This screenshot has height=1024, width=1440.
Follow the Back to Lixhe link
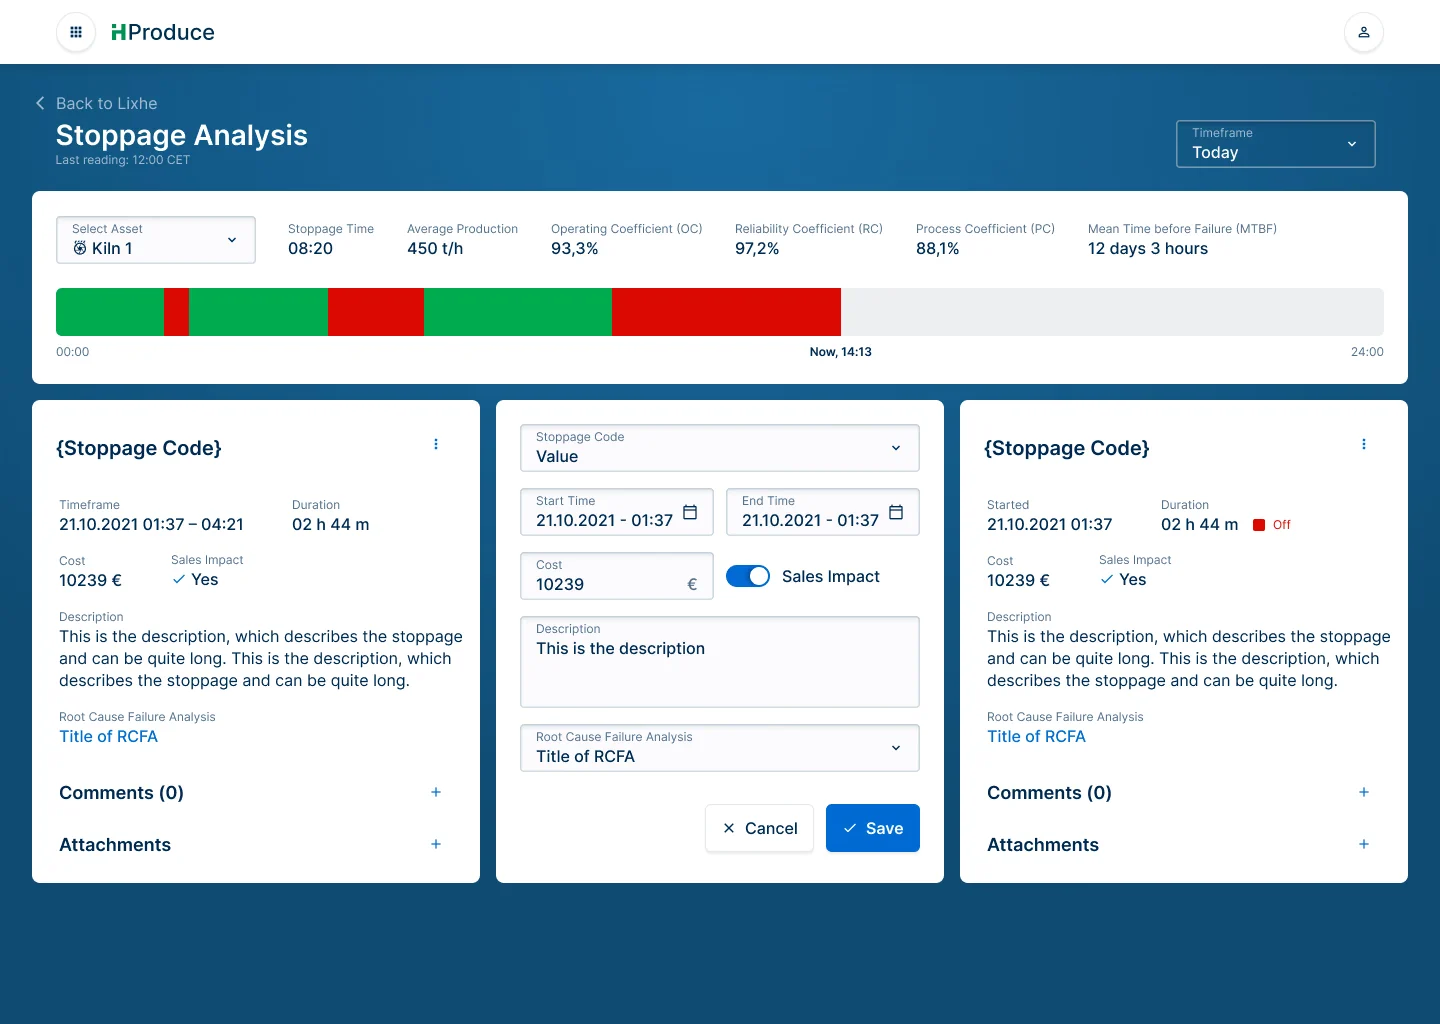pos(106,103)
